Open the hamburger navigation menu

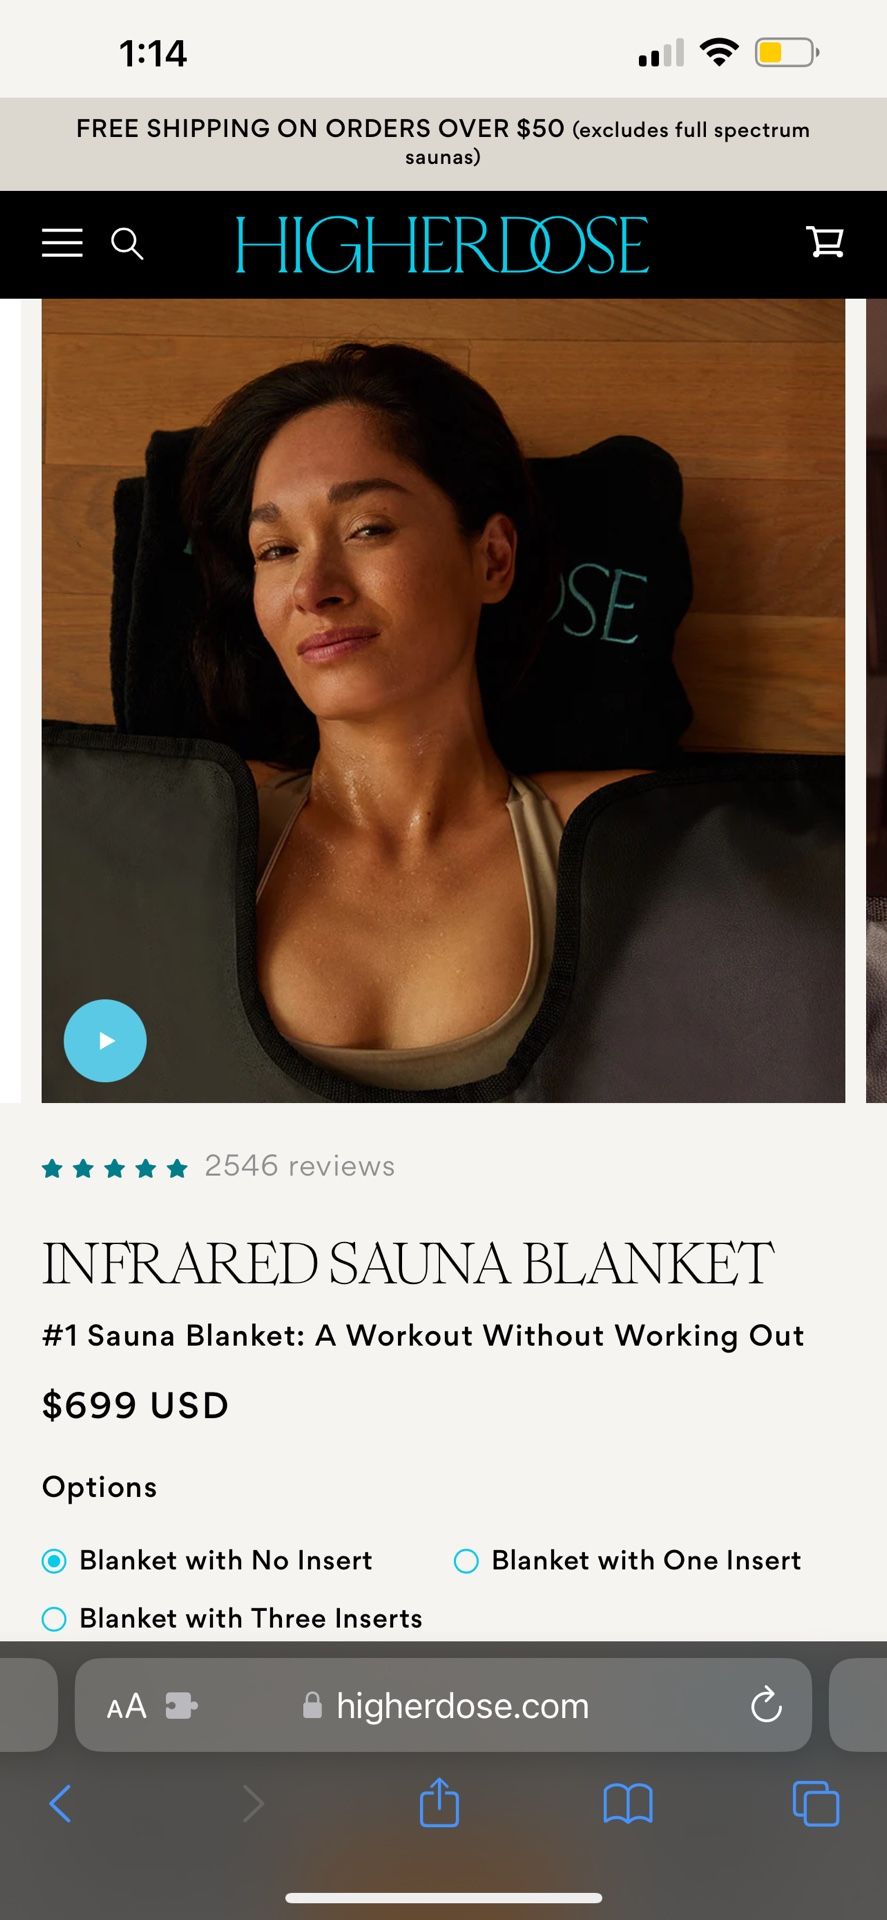point(62,243)
